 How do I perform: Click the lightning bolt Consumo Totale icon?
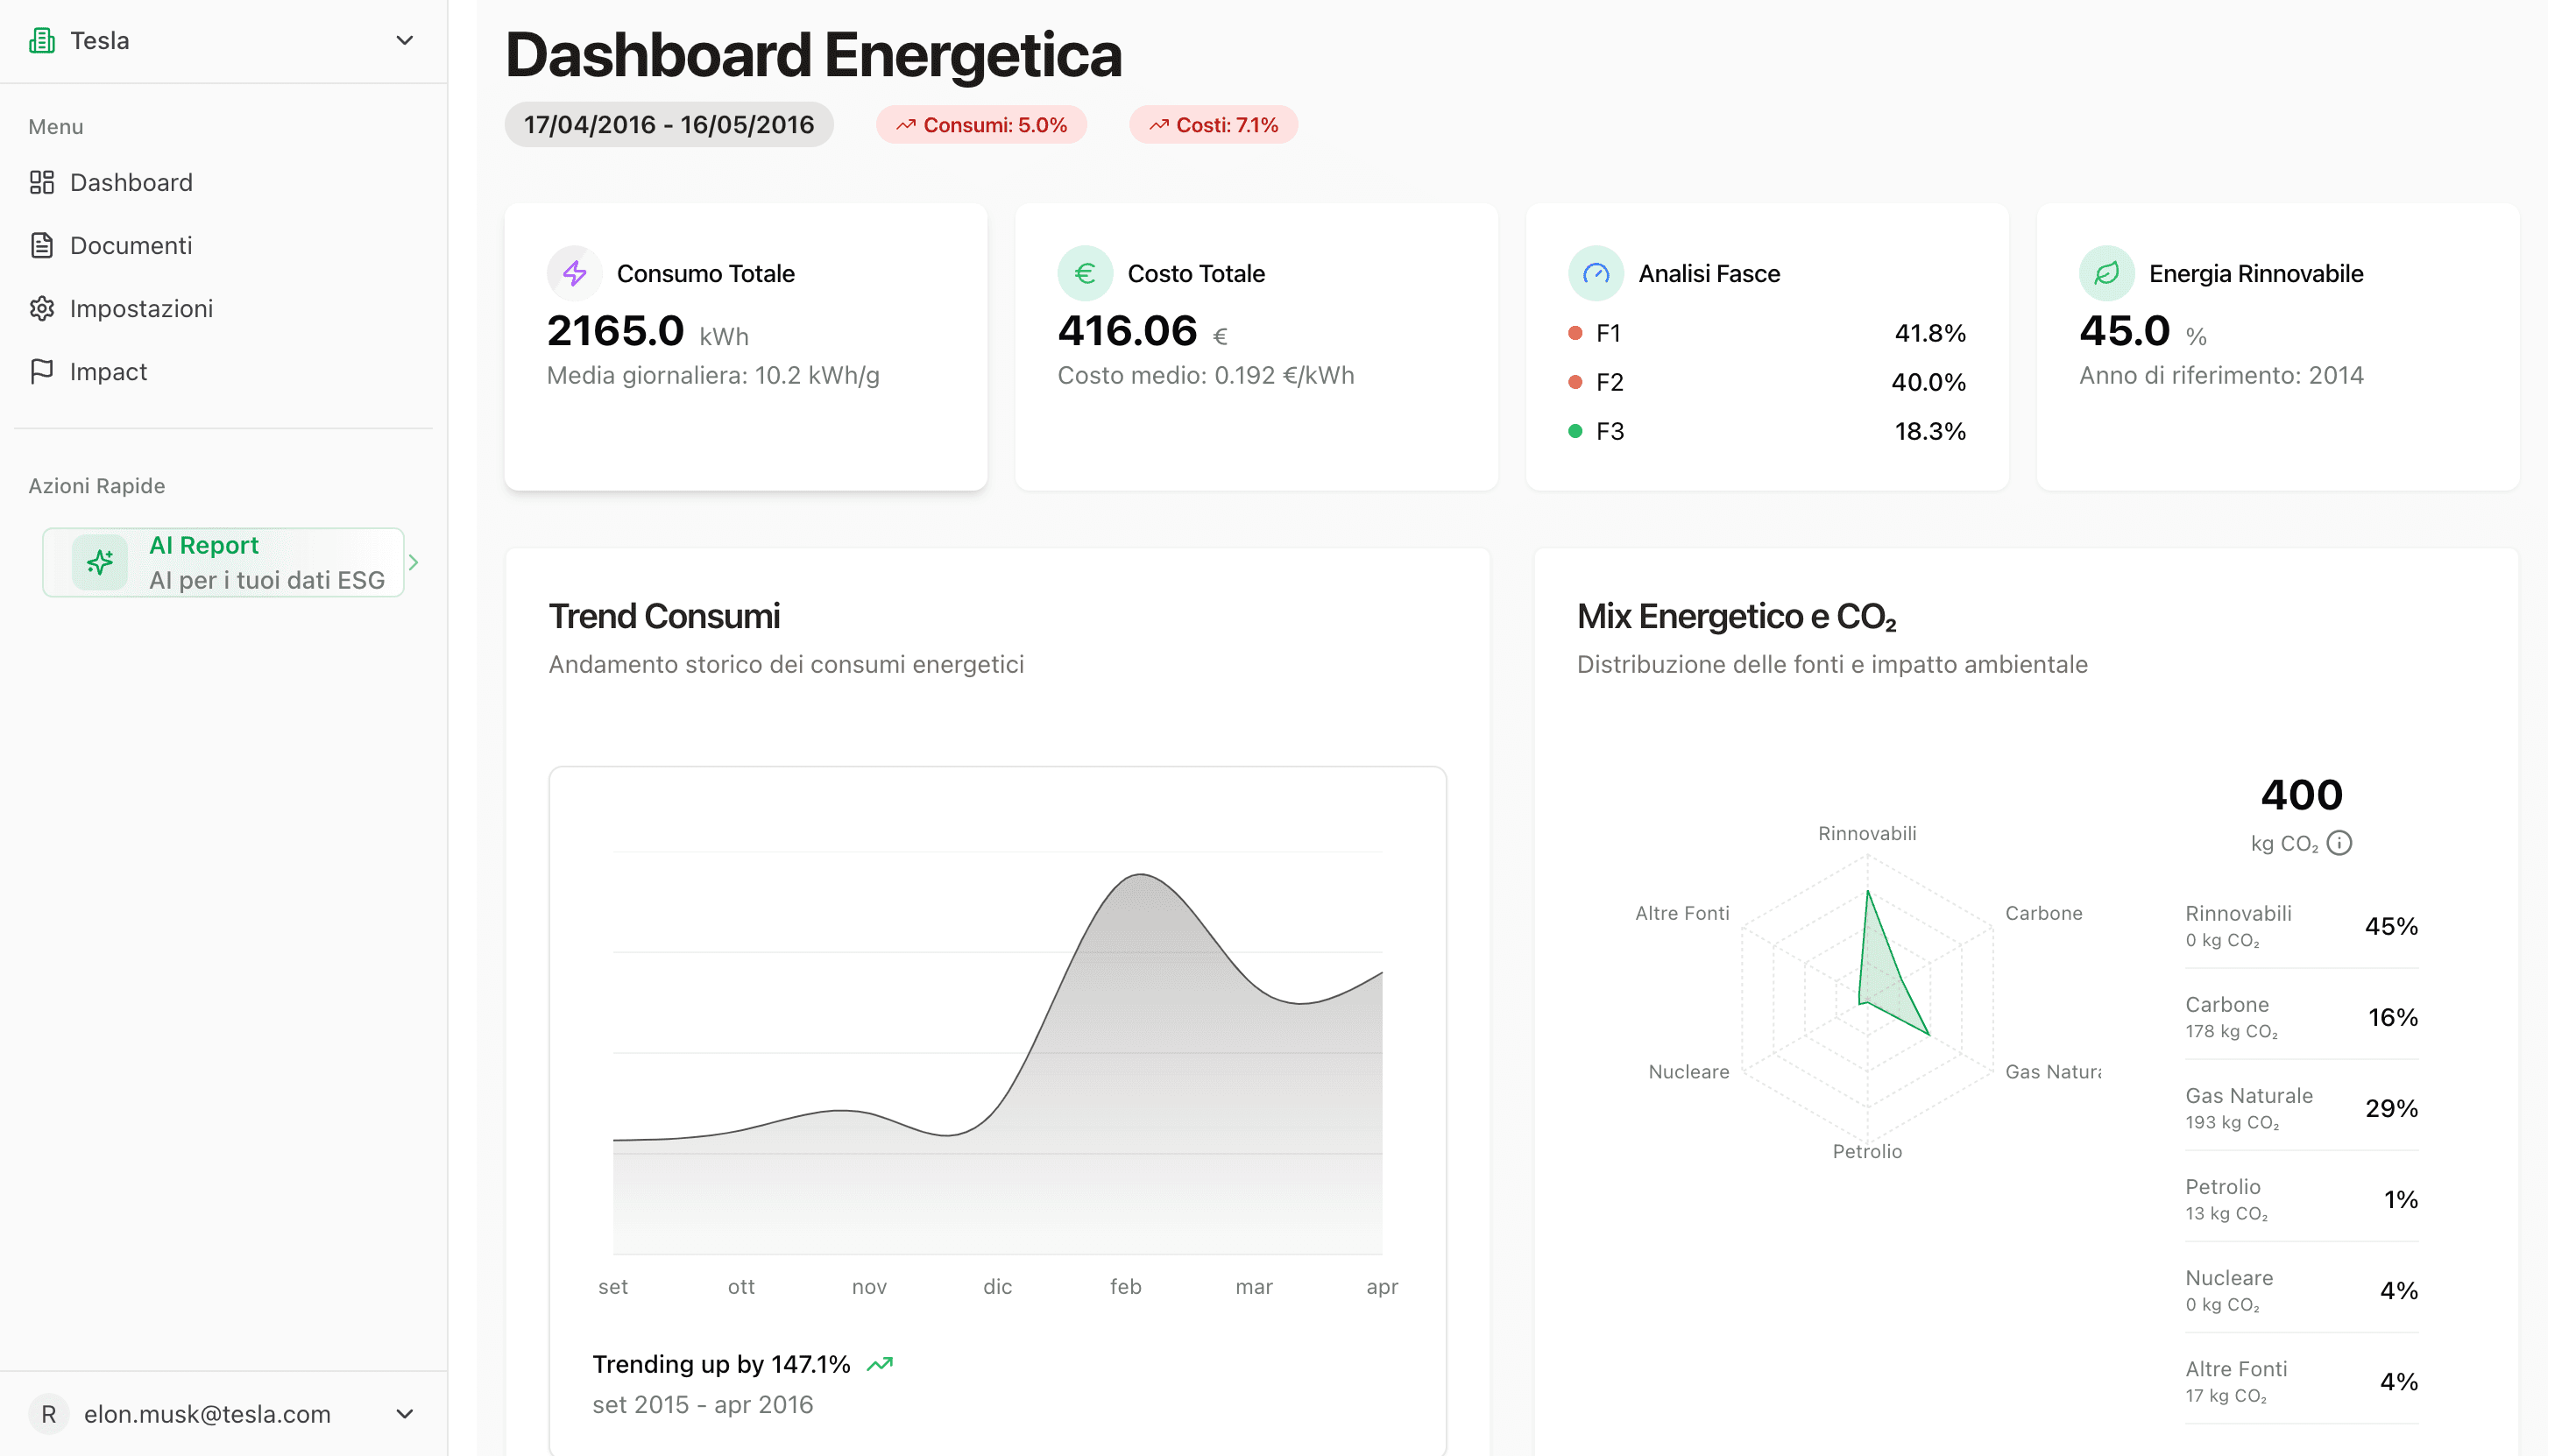click(x=575, y=273)
